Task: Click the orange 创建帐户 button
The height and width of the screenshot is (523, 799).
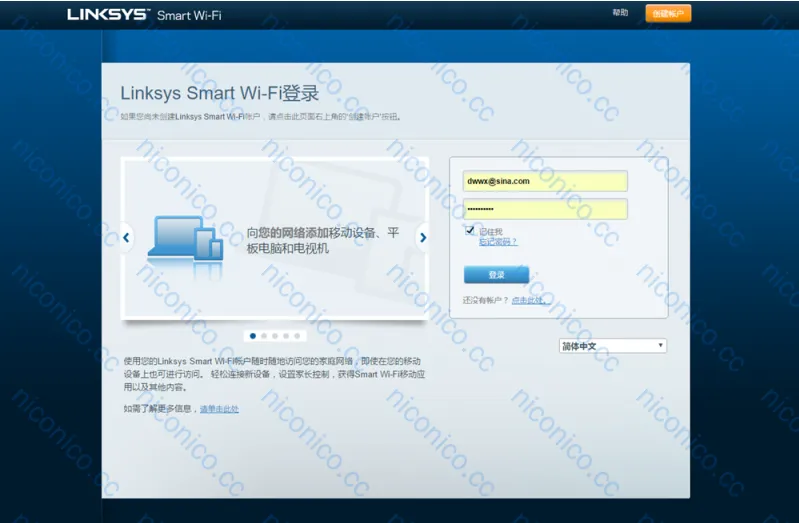Action: pyautogui.click(x=668, y=13)
